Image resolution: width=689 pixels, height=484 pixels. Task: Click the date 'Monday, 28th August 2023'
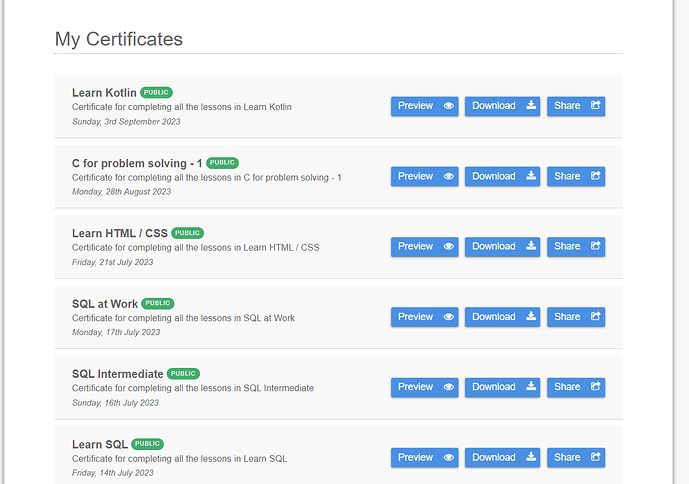(x=121, y=192)
